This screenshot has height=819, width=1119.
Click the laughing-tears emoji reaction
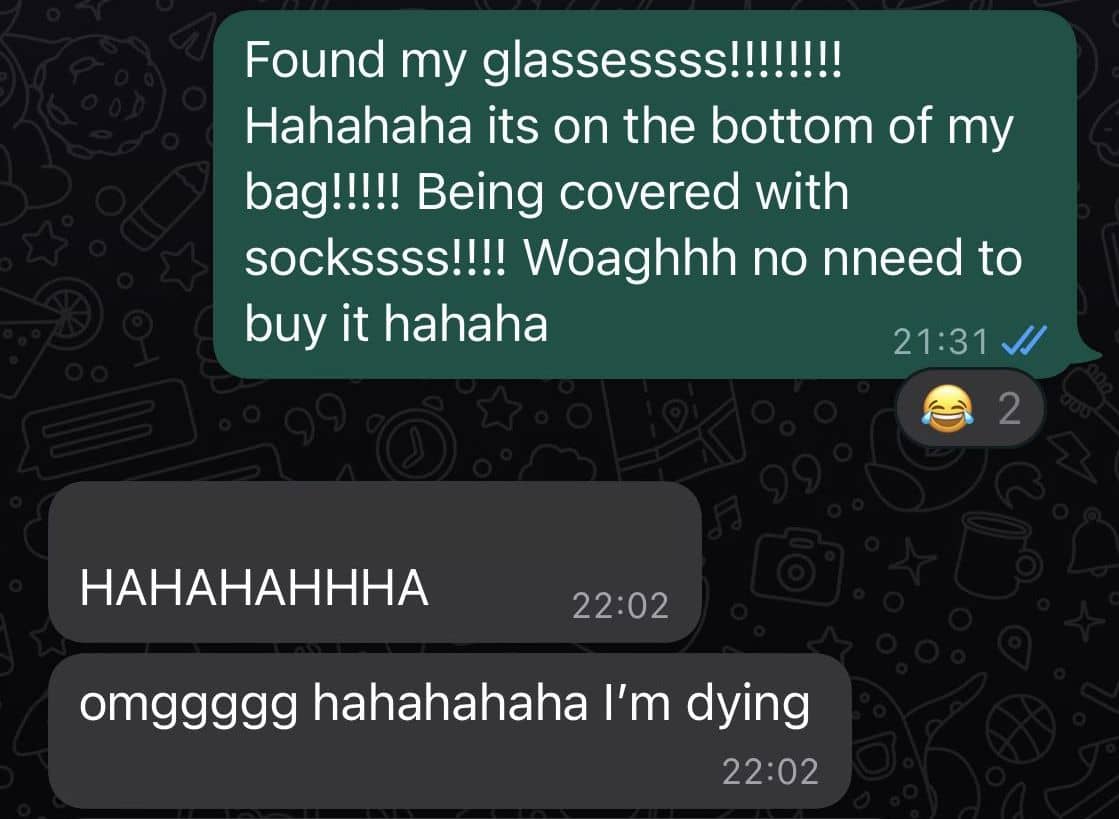[948, 409]
